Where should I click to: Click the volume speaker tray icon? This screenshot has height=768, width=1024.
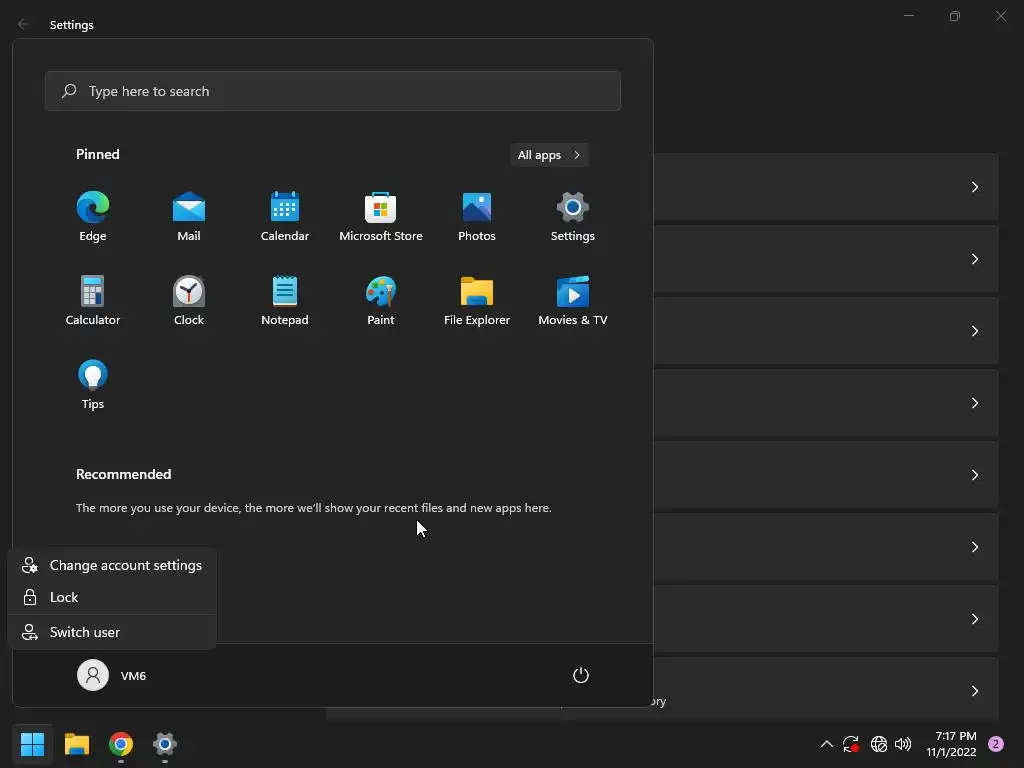point(903,744)
